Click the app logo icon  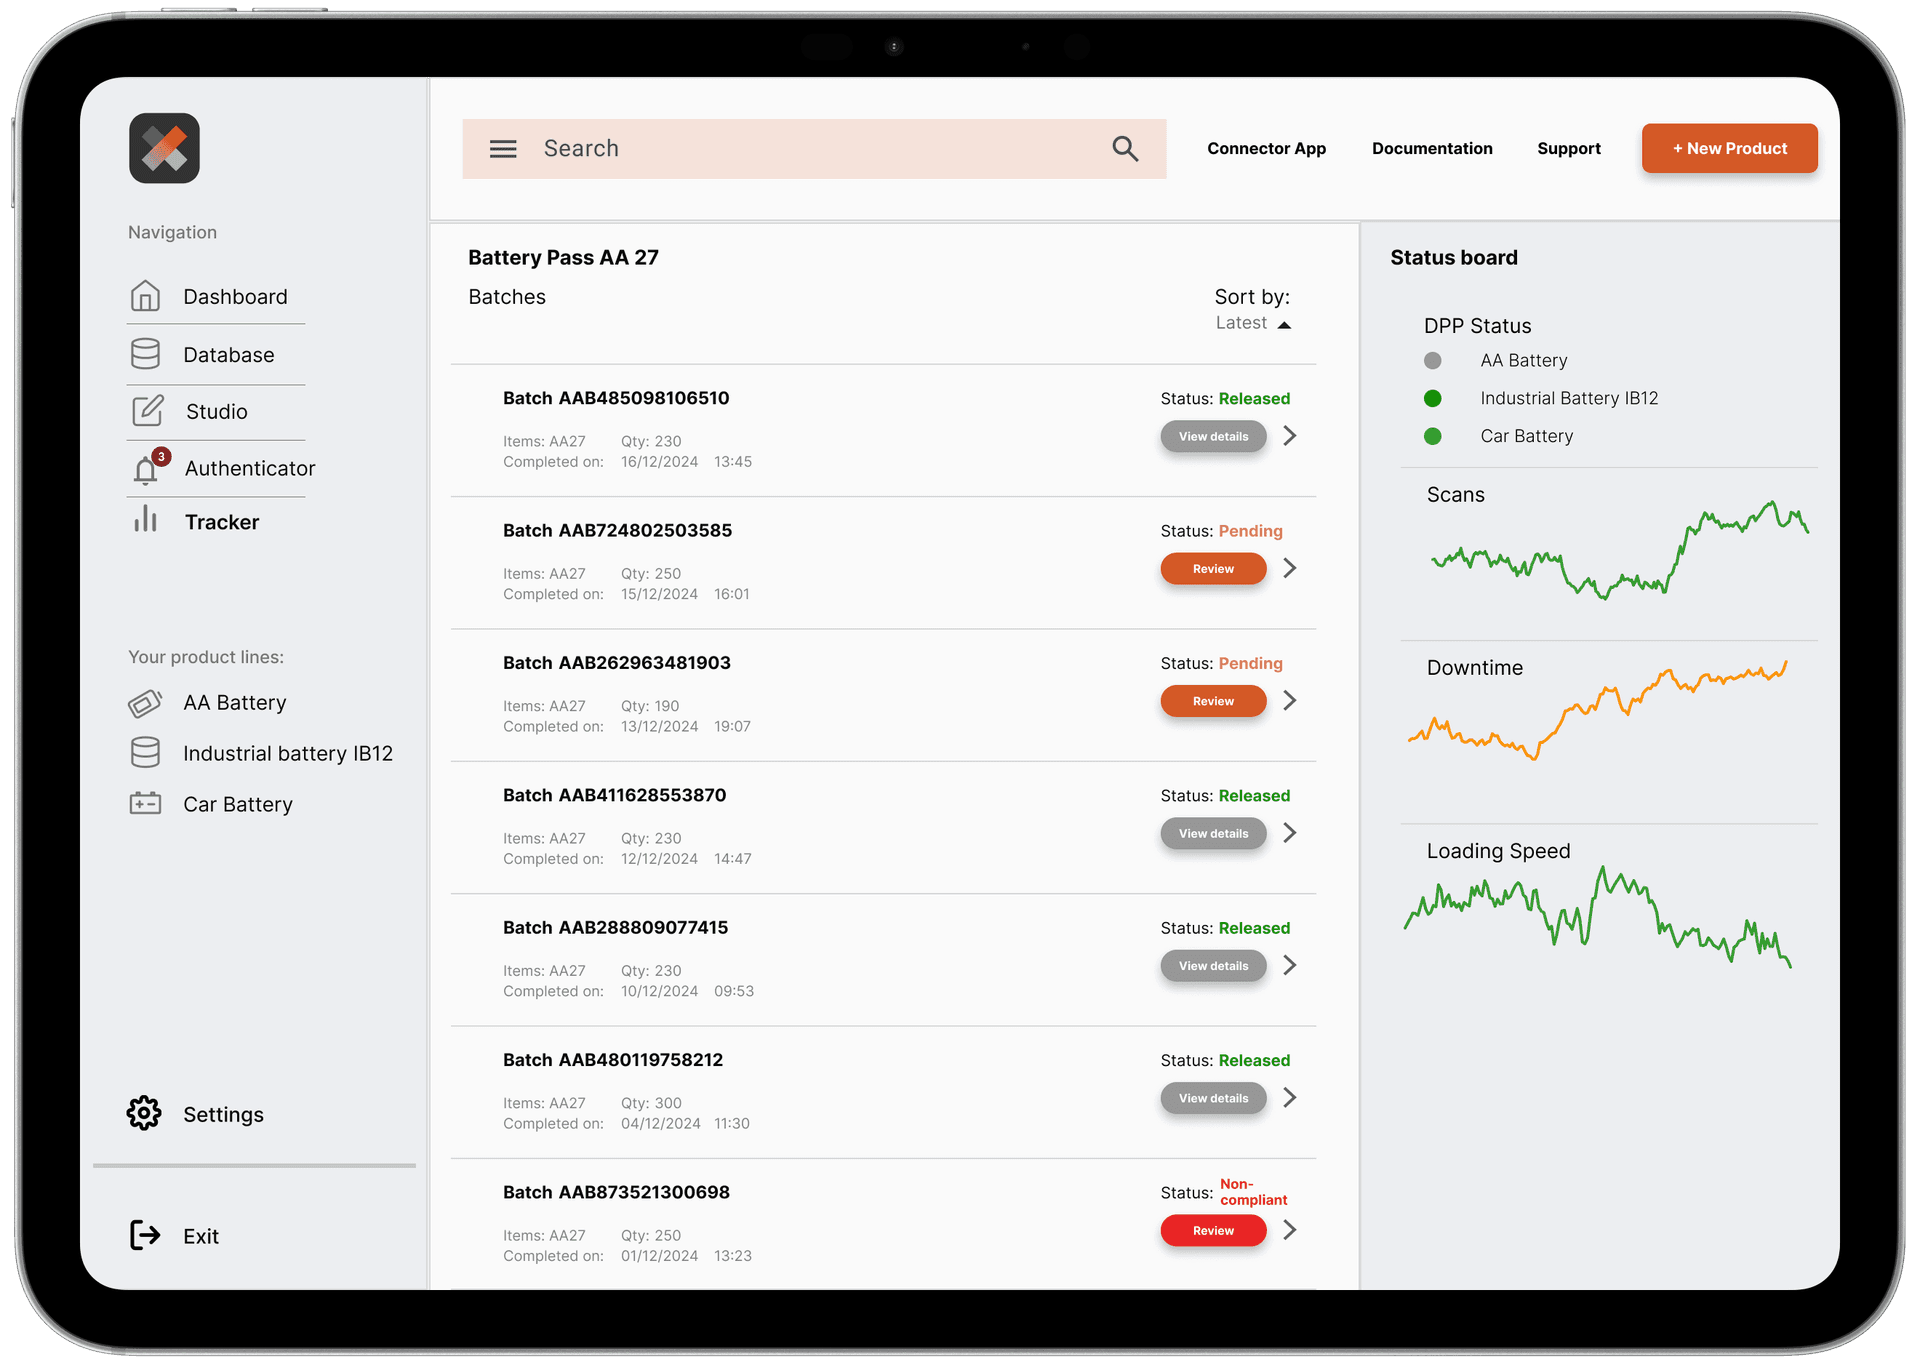pos(164,148)
